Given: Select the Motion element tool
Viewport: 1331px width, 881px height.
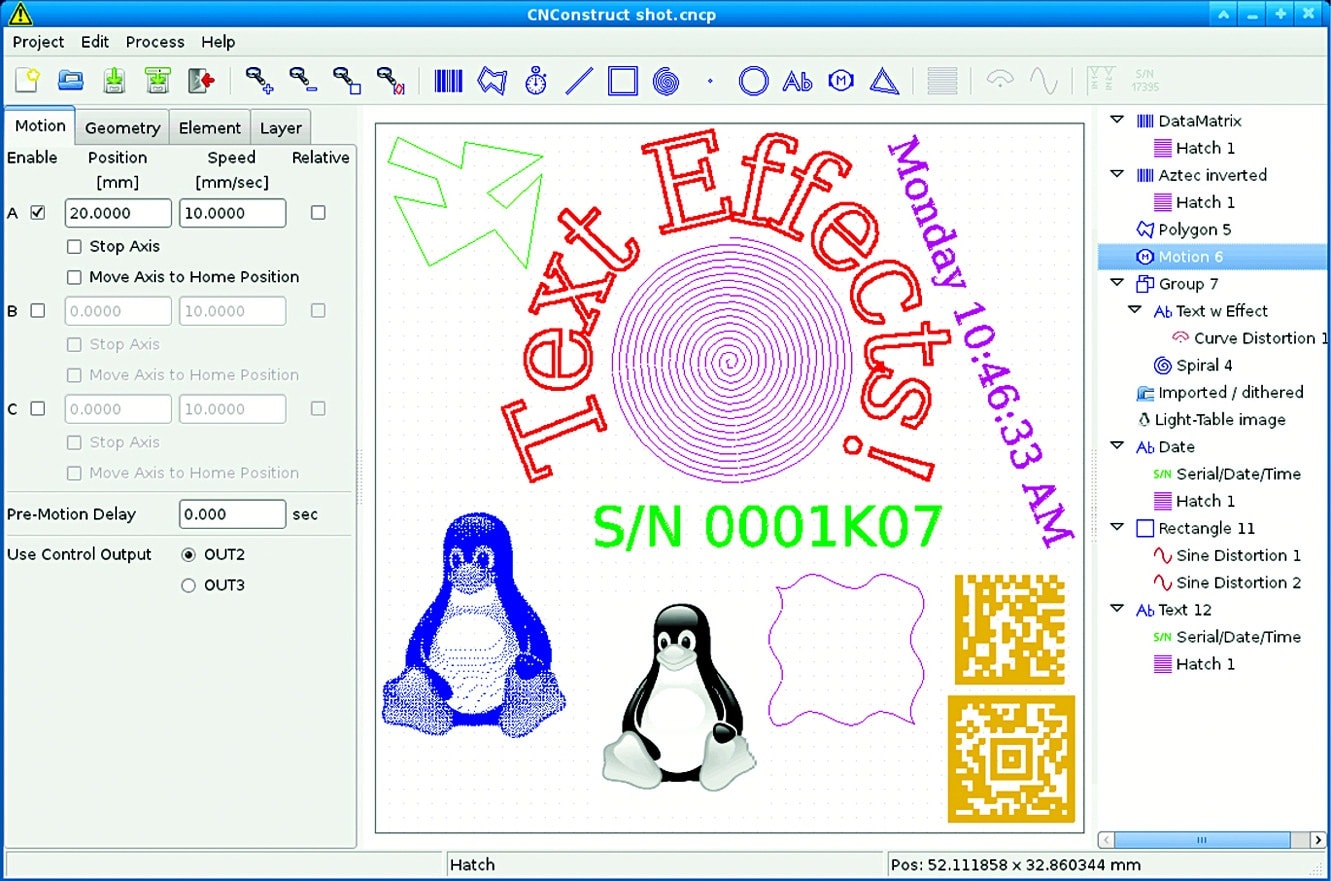Looking at the screenshot, I should pyautogui.click(x=841, y=80).
